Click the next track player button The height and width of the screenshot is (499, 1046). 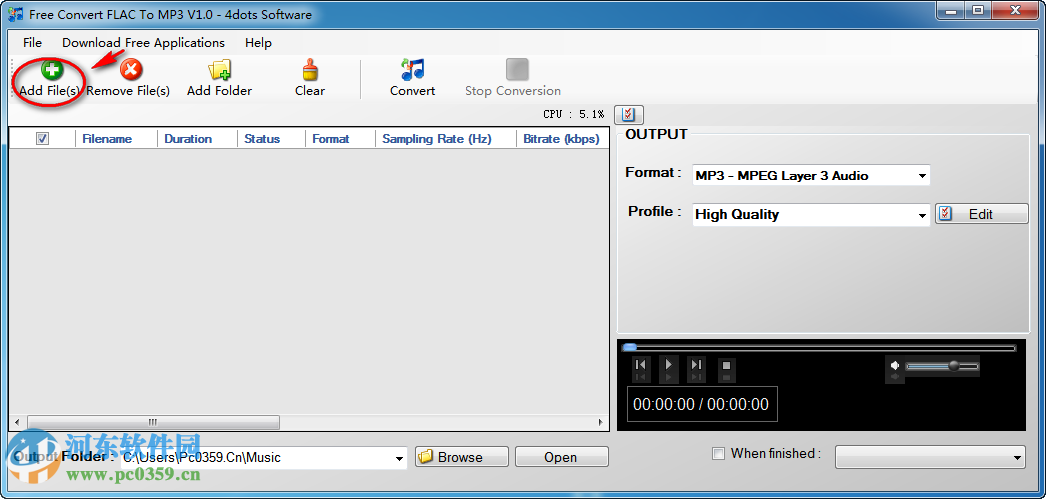tap(696, 365)
